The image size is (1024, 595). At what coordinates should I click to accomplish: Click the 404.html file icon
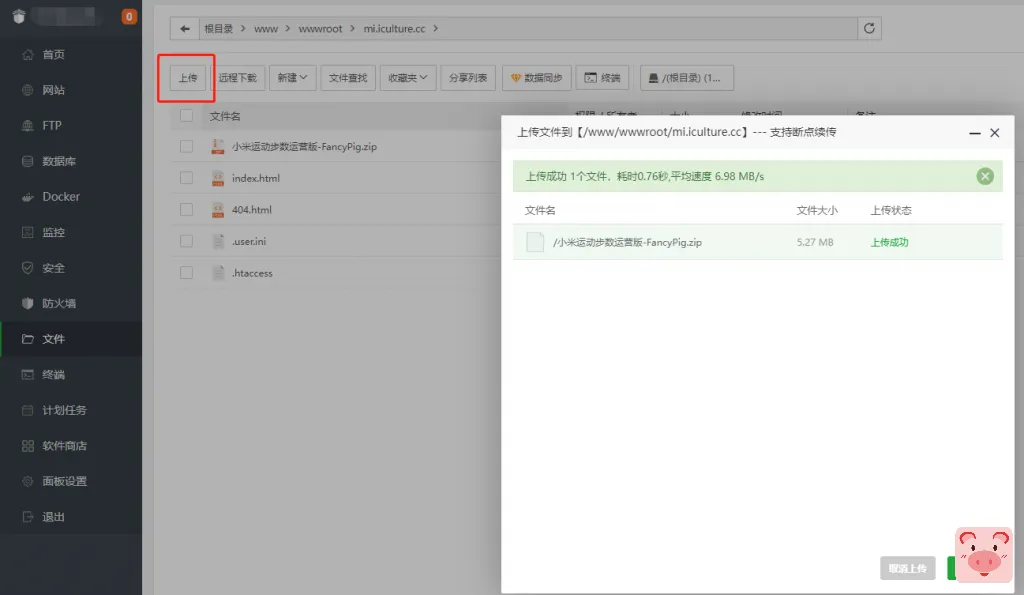click(x=218, y=210)
